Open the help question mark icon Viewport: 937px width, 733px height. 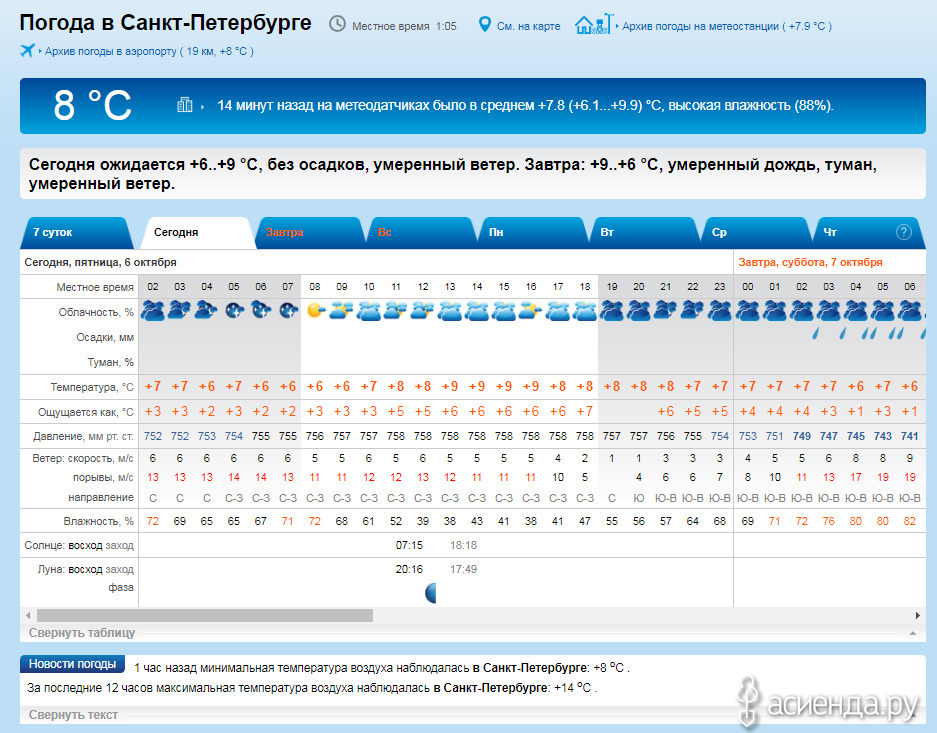coord(904,232)
